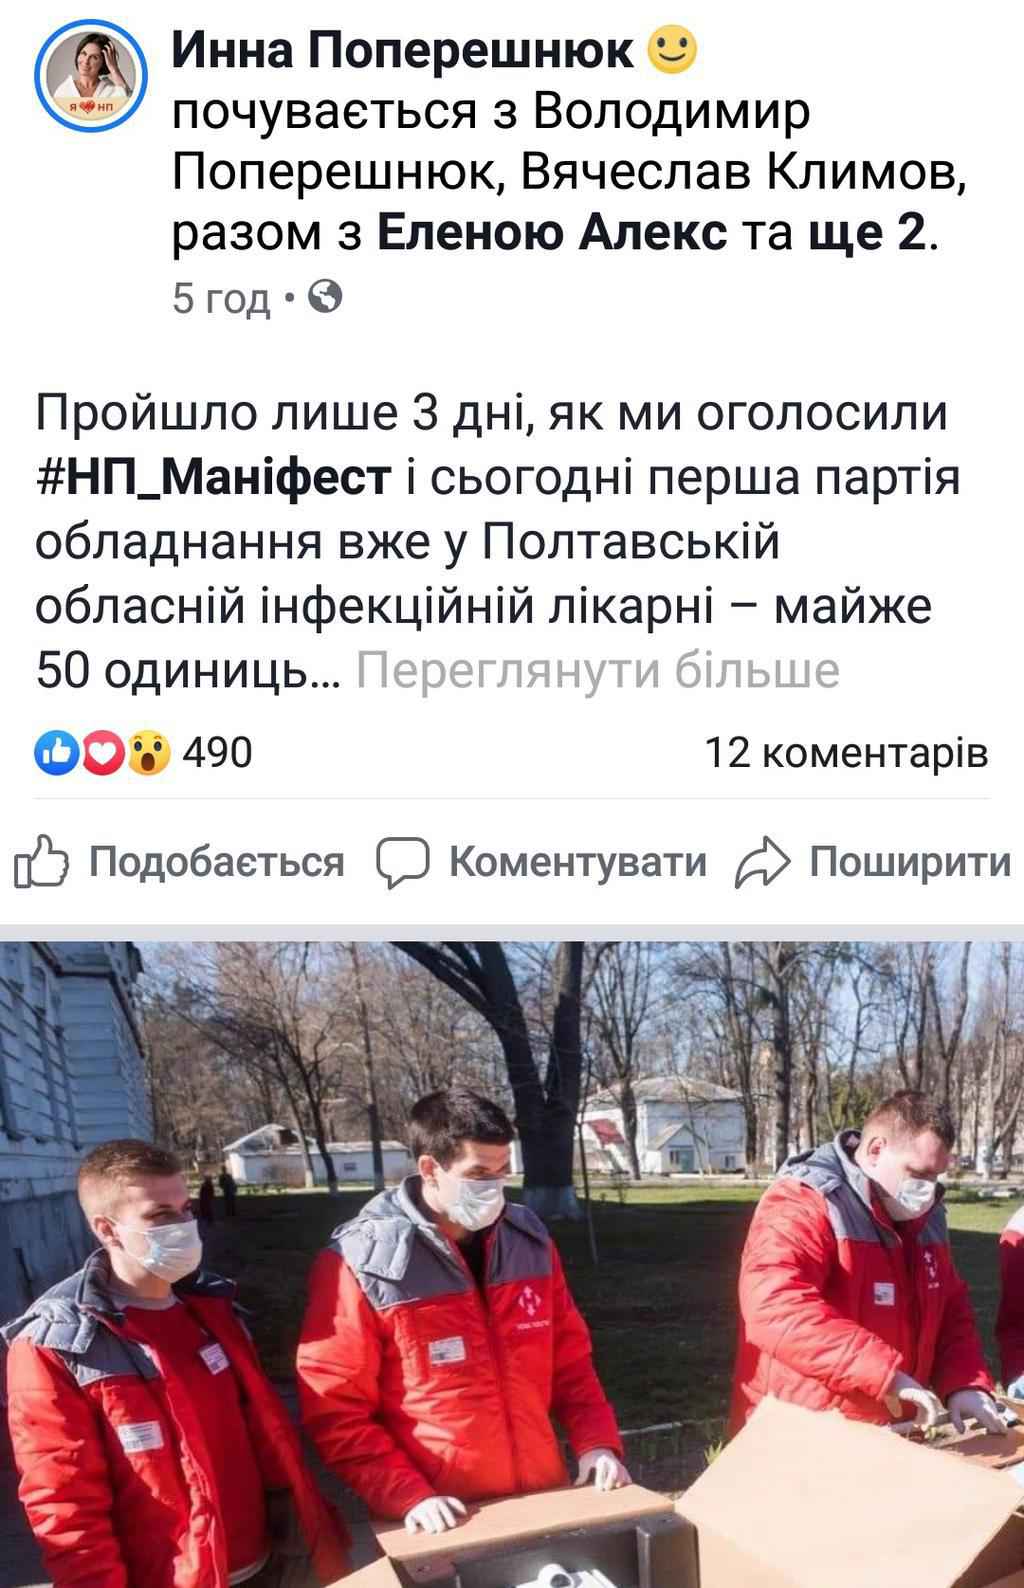Screen dimensions: 1024x1588
Task: Click the red heart reaction icon
Action: (x=101, y=752)
